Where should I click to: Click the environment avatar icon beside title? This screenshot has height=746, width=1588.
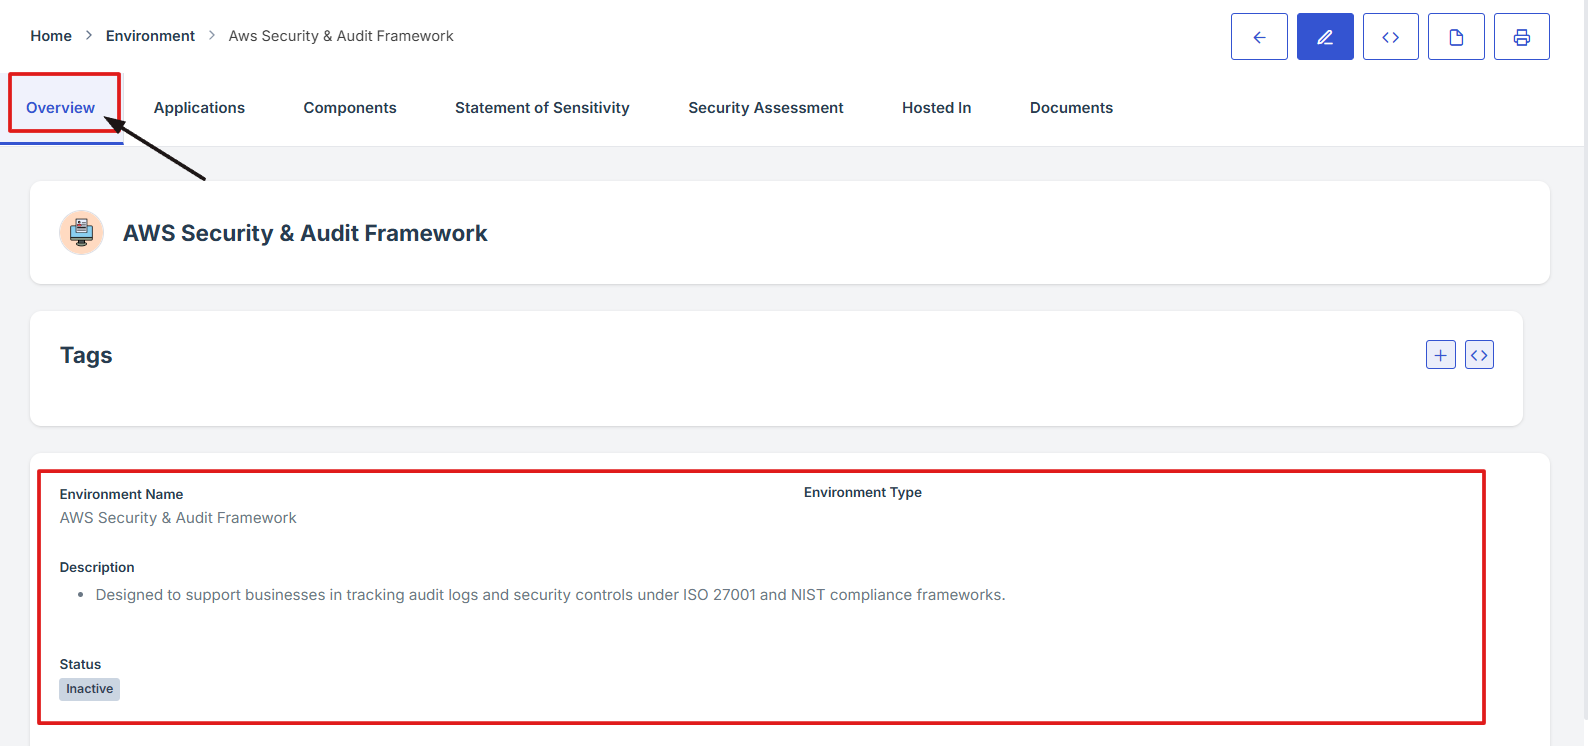click(81, 233)
